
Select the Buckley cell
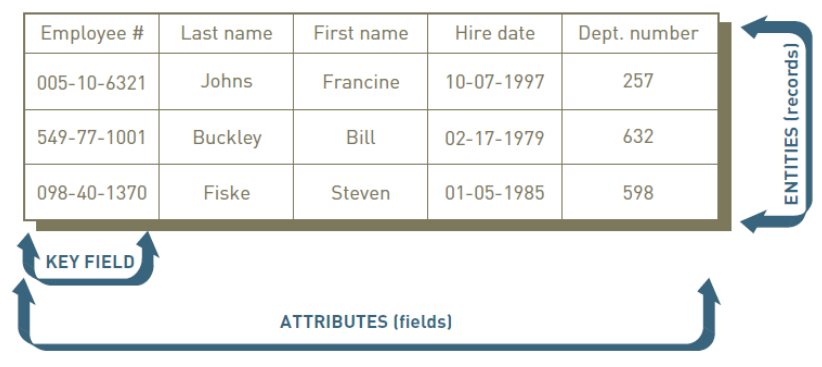tap(226, 137)
